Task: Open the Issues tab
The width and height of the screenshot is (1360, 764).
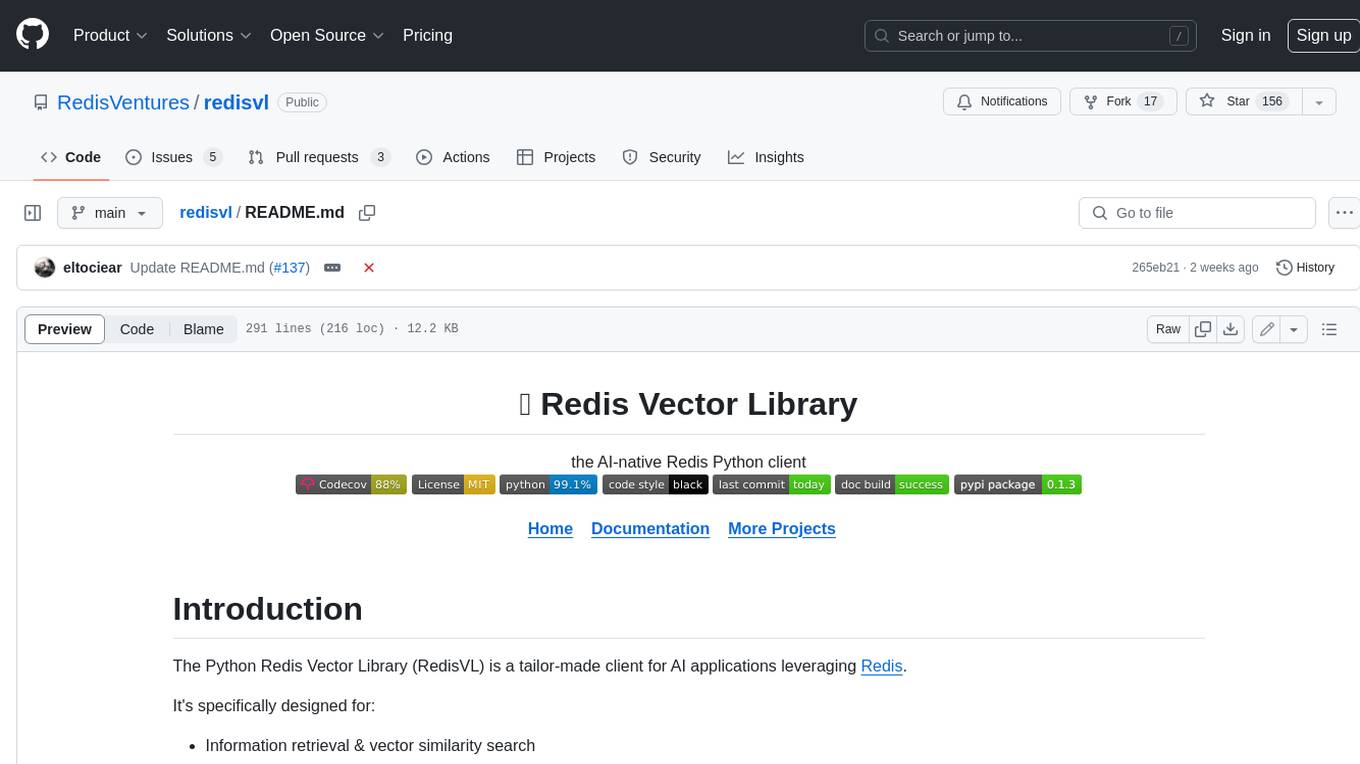Action: click(x=172, y=157)
